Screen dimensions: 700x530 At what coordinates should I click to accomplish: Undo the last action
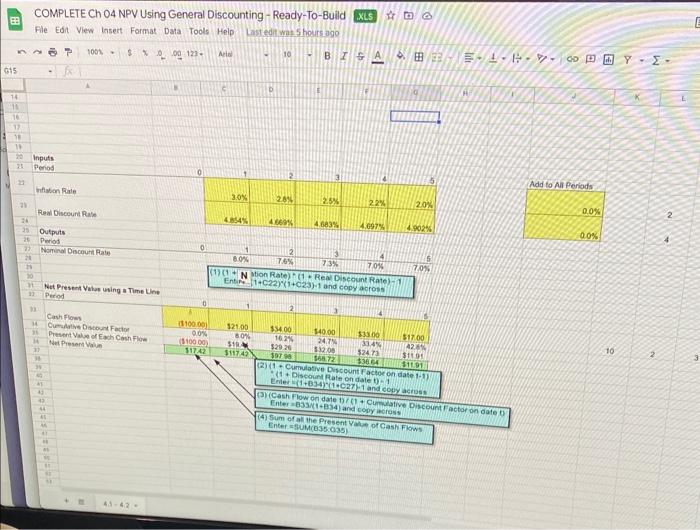21,52
